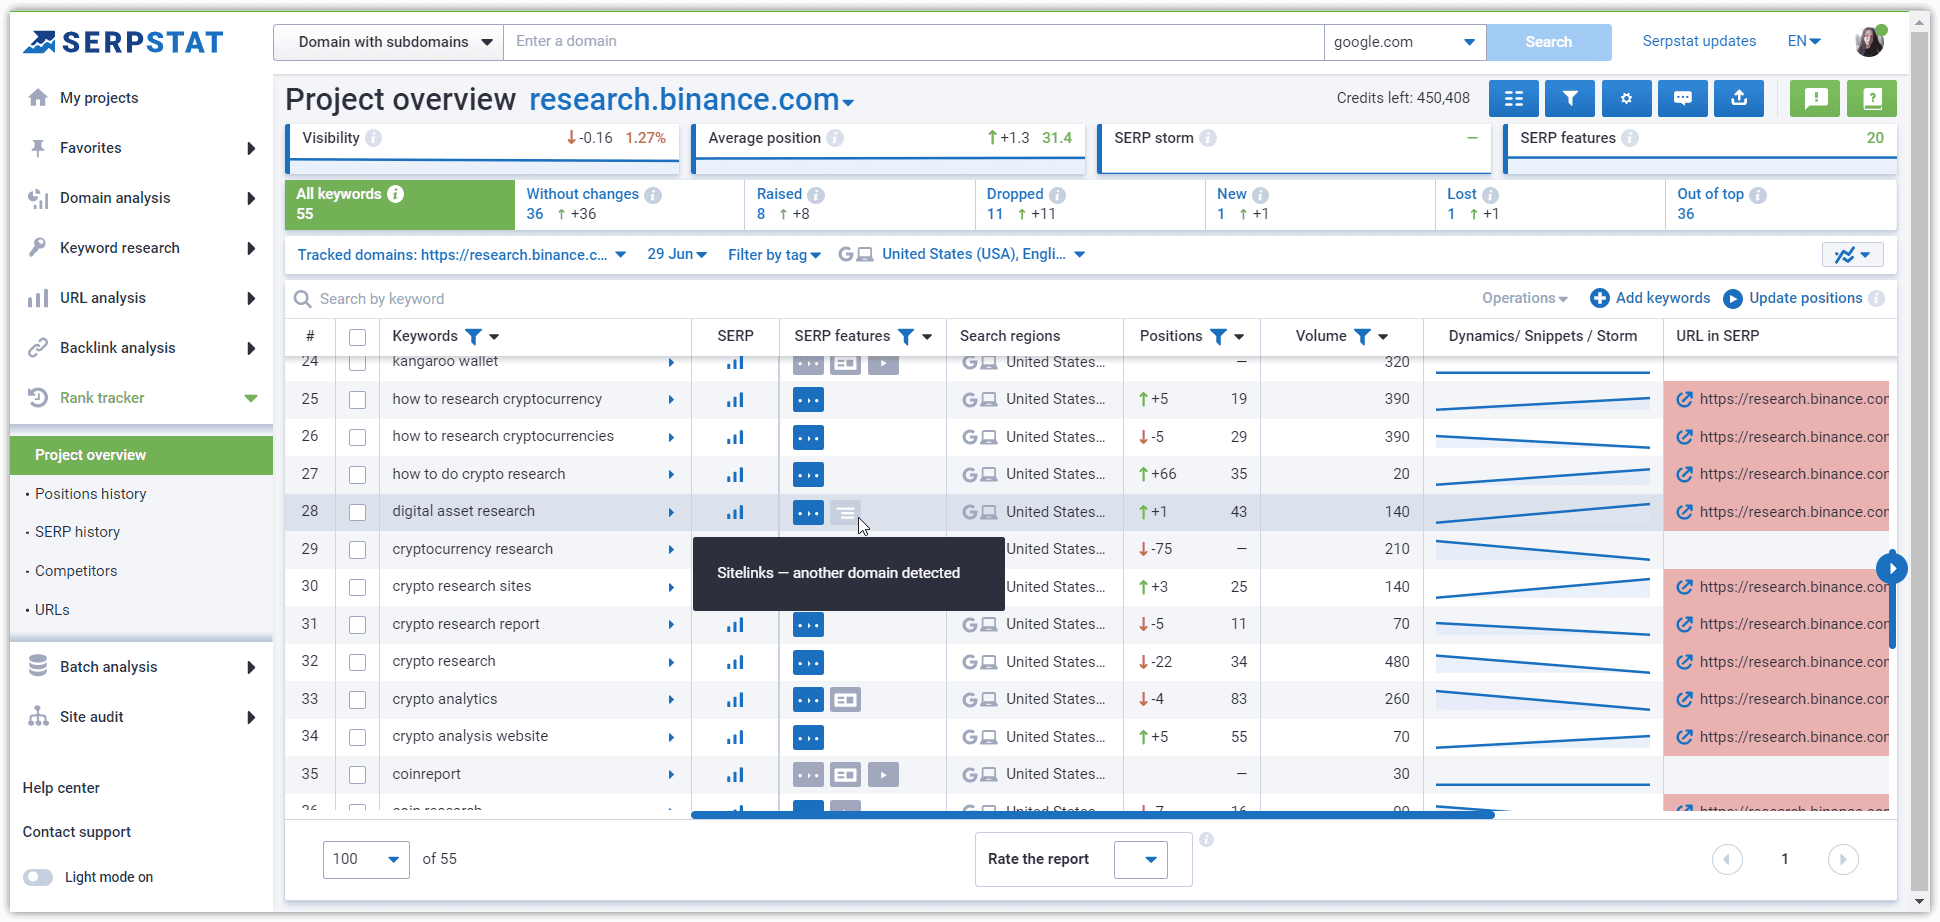Click the green feedback exclamation button

[x=1815, y=98]
